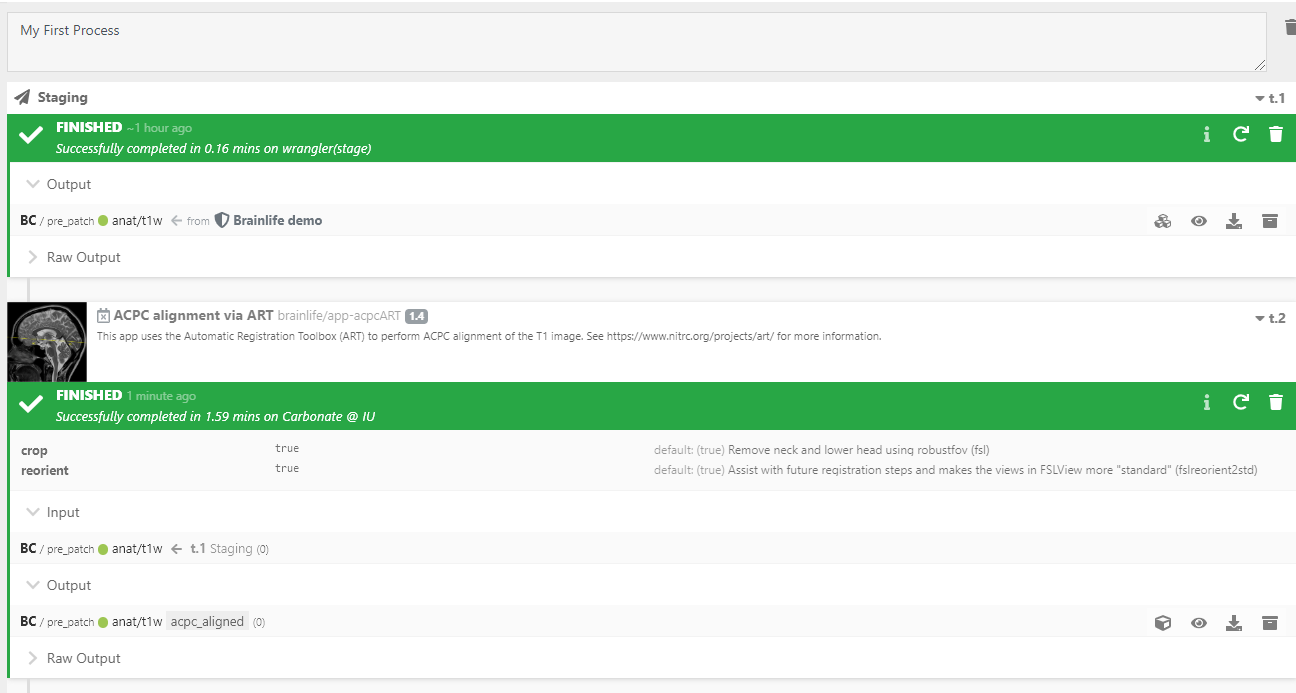Click the stacked-cubes icon on staged anat/t1w output
1296x693 pixels.
pos(1162,220)
